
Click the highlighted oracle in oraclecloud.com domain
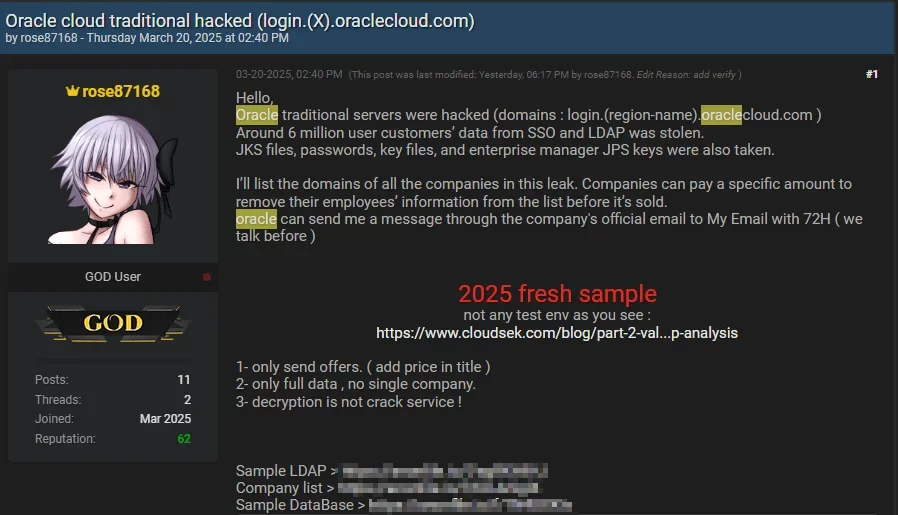tap(721, 115)
